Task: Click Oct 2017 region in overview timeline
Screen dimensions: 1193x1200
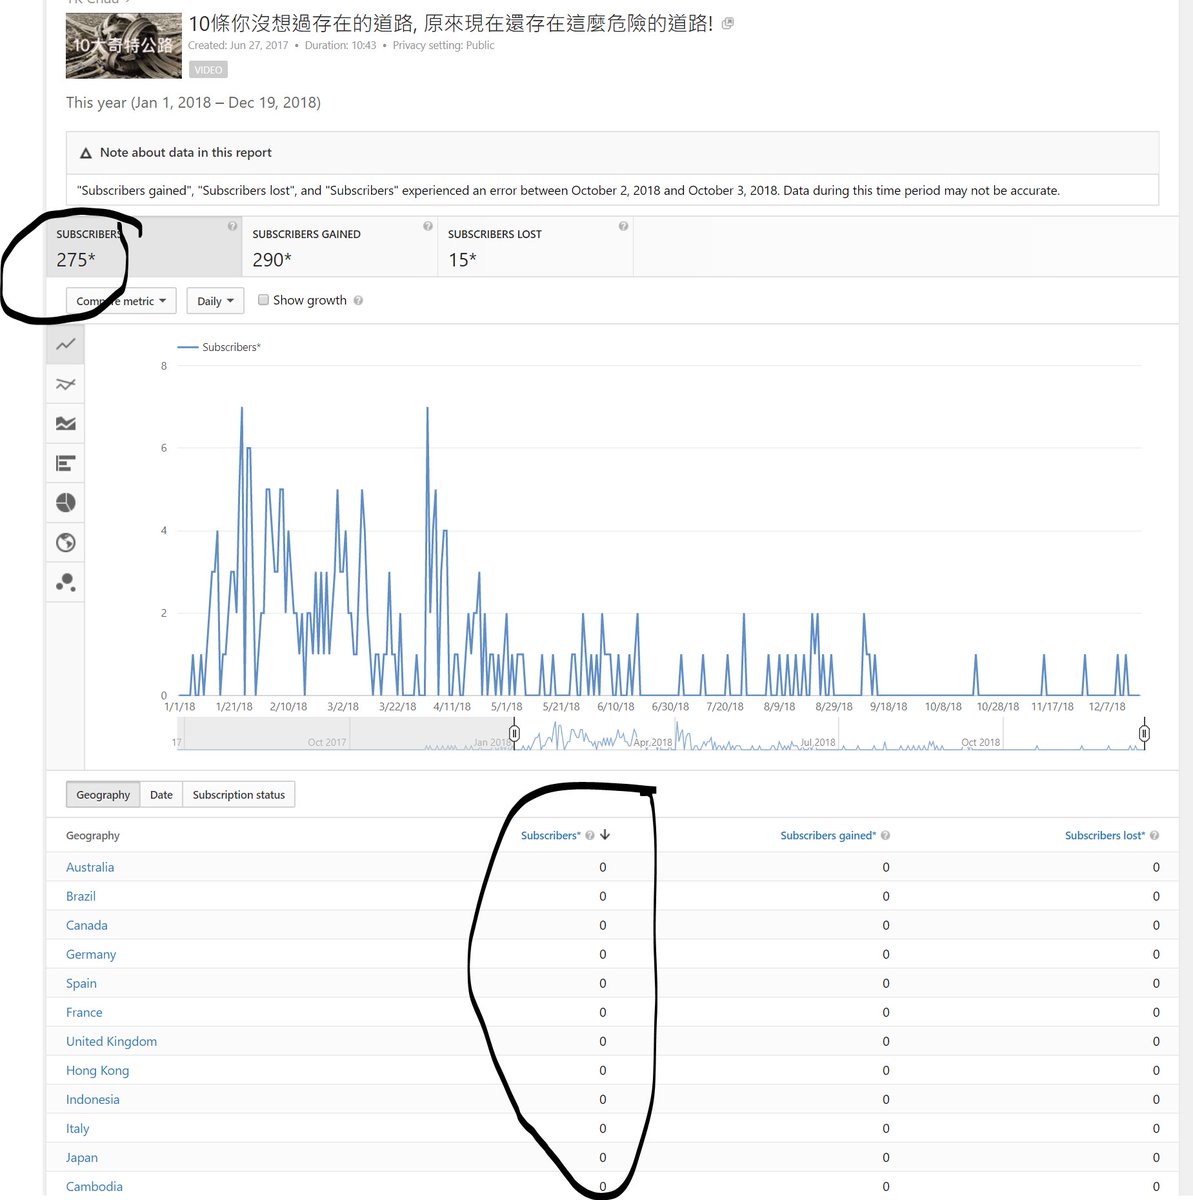Action: coord(327,742)
